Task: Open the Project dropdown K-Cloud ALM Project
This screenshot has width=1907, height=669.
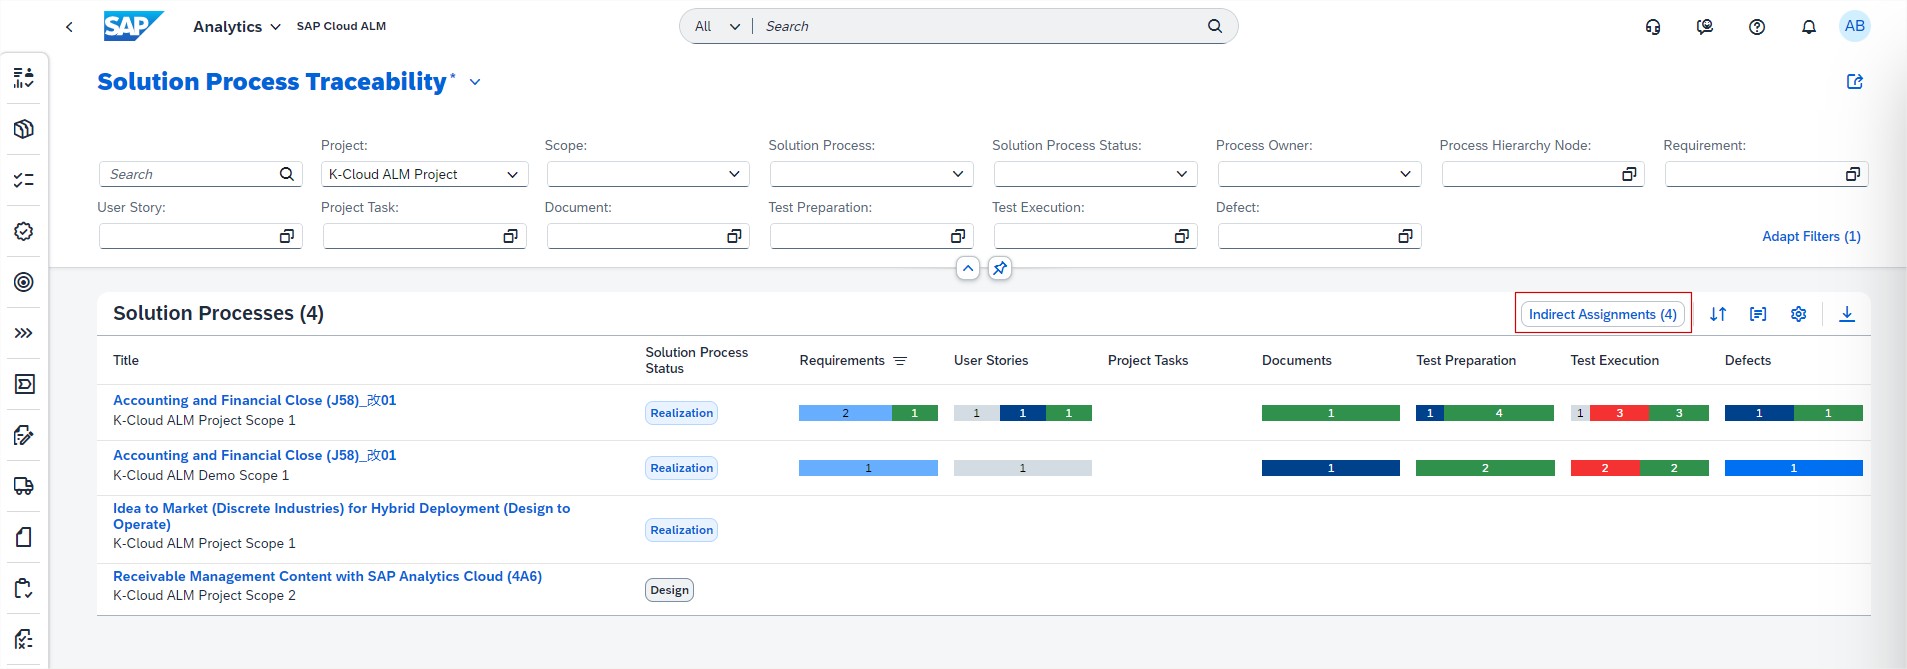Action: tap(424, 174)
